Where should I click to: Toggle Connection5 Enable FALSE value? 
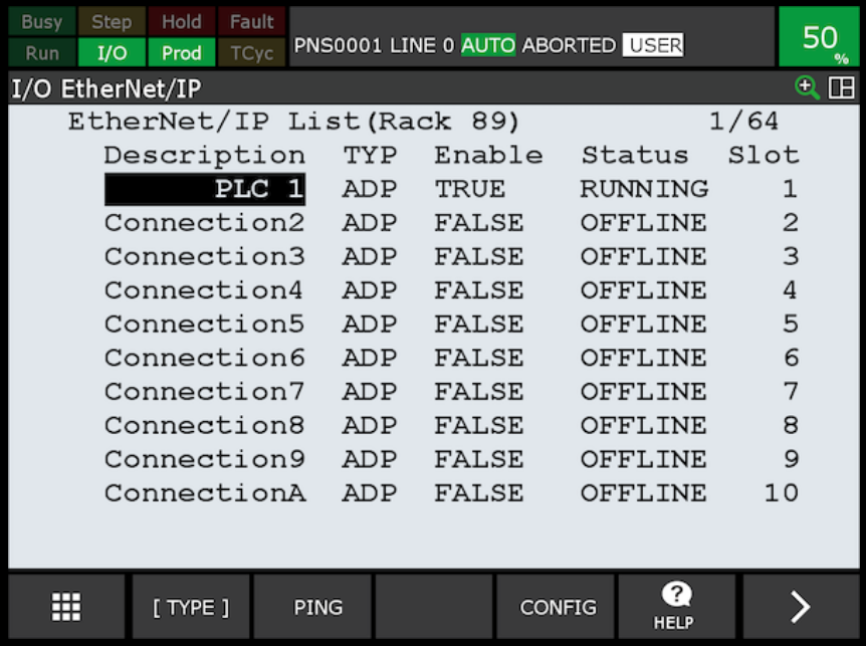click(479, 324)
